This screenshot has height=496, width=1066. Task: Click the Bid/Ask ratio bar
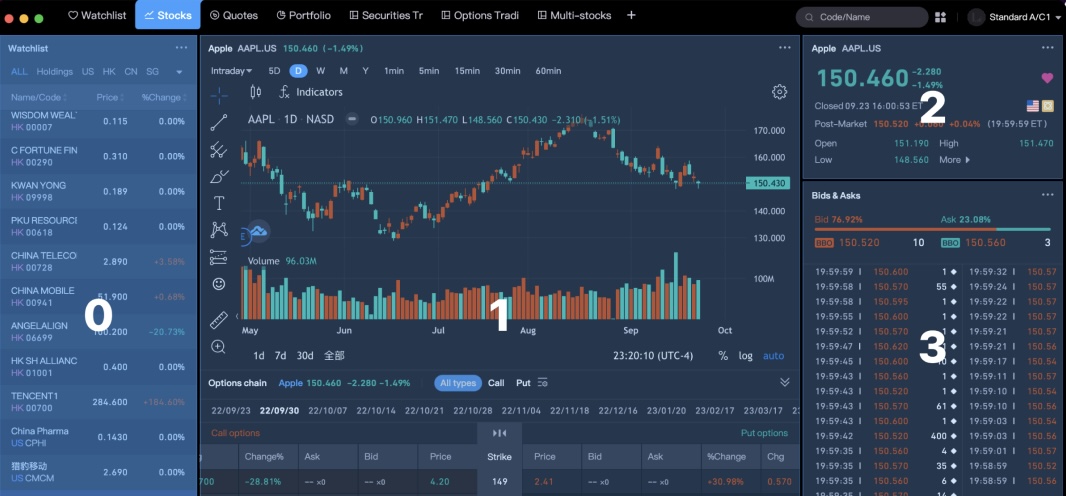pyautogui.click(x=931, y=228)
